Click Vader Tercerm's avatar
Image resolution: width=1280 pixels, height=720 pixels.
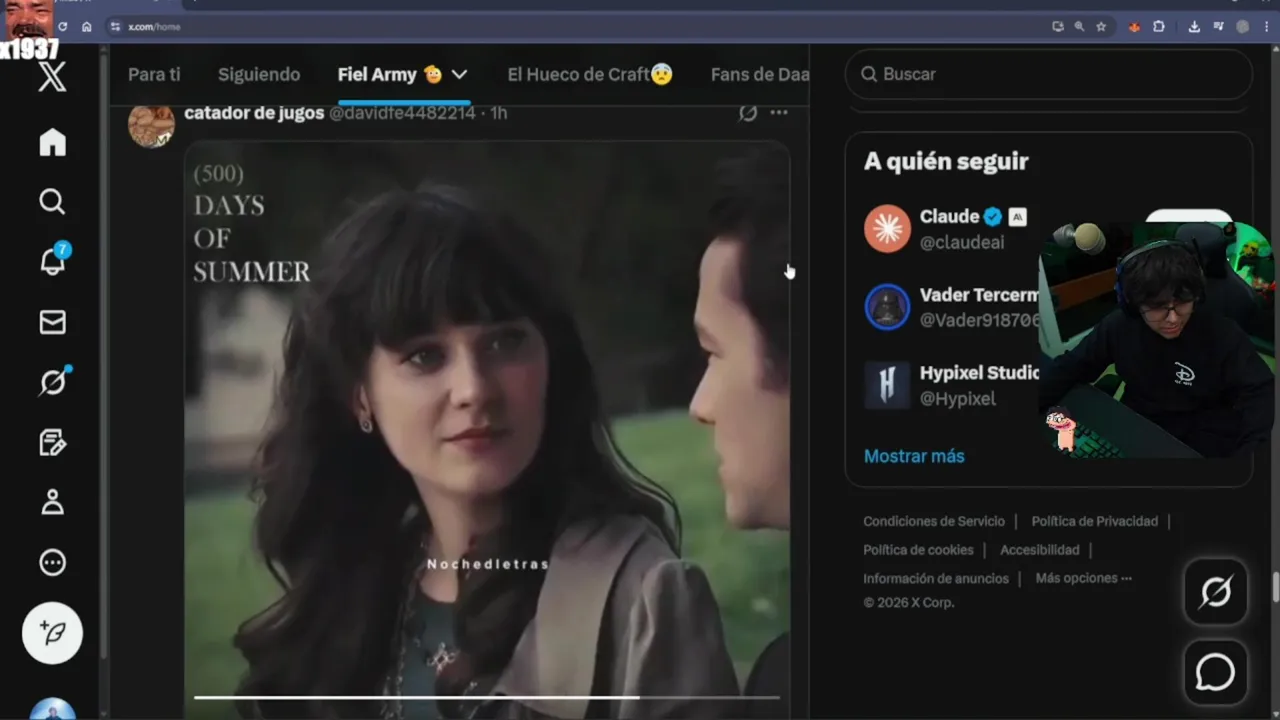887,307
